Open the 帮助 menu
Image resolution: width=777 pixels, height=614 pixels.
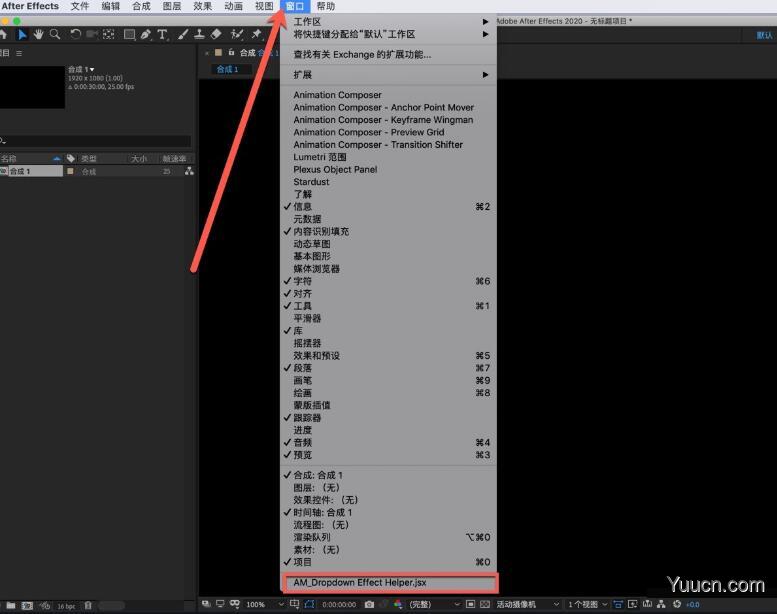tap(326, 6)
